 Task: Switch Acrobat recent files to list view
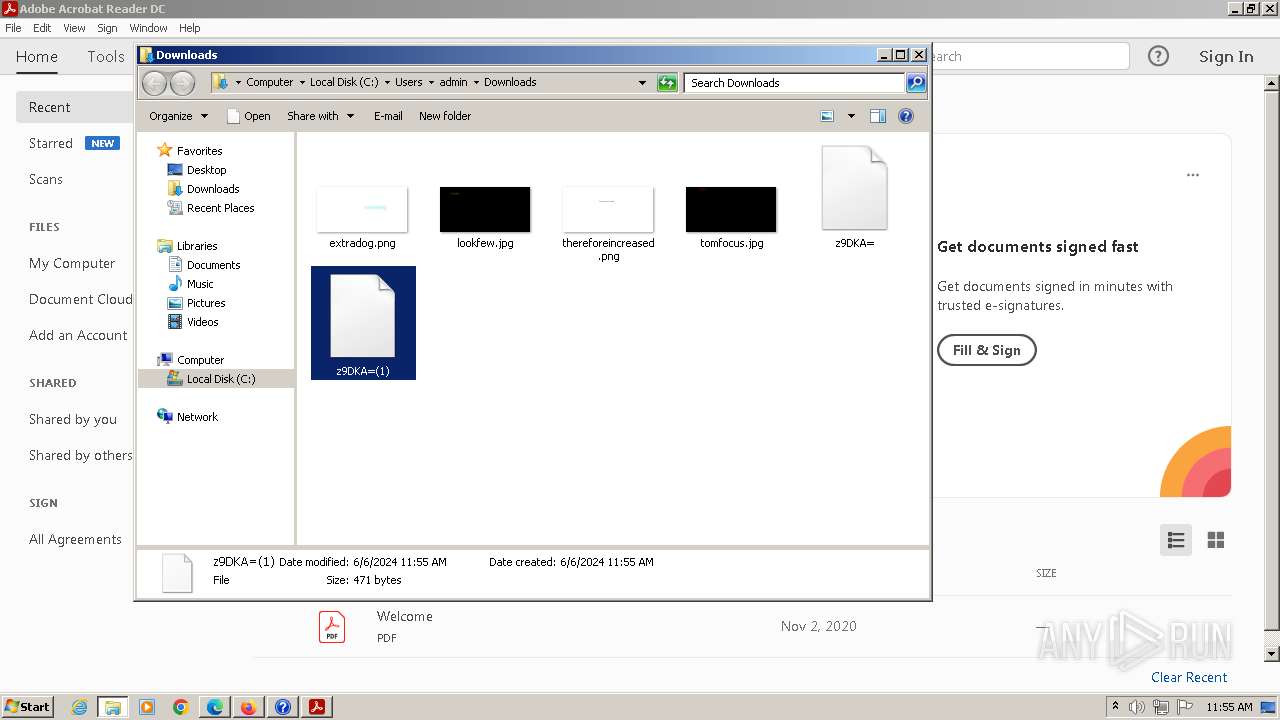click(x=1176, y=540)
